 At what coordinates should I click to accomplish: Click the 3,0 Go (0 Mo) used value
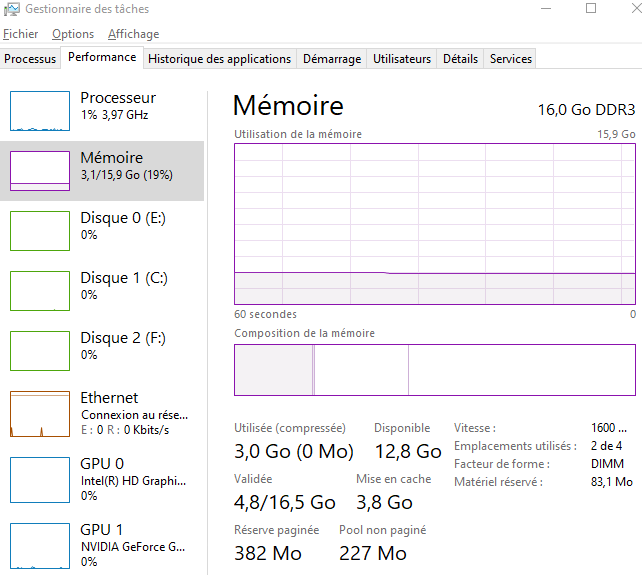coord(294,451)
